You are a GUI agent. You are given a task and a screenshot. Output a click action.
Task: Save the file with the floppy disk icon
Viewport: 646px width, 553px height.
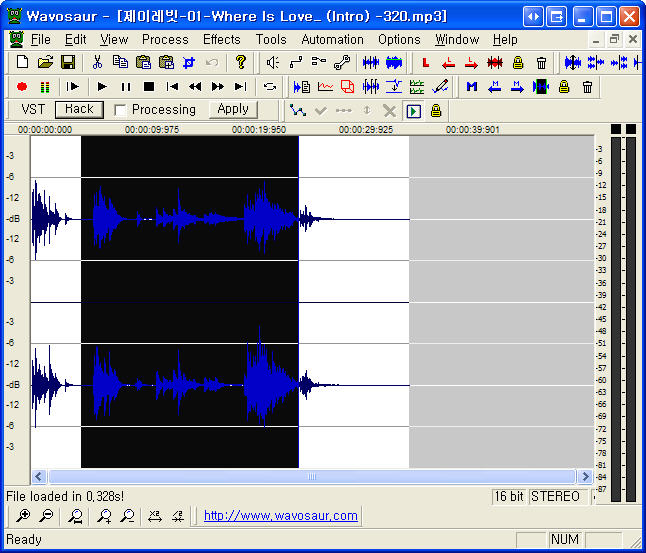68,62
